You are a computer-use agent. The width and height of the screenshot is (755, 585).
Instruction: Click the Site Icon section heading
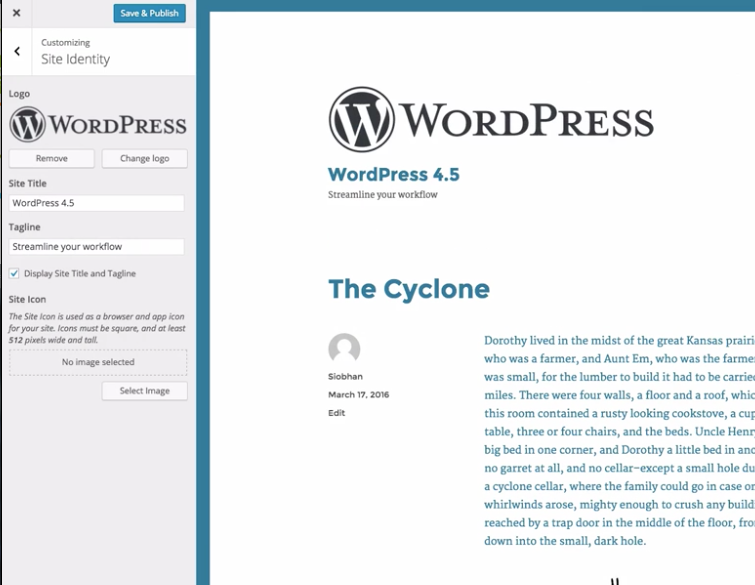(27, 299)
